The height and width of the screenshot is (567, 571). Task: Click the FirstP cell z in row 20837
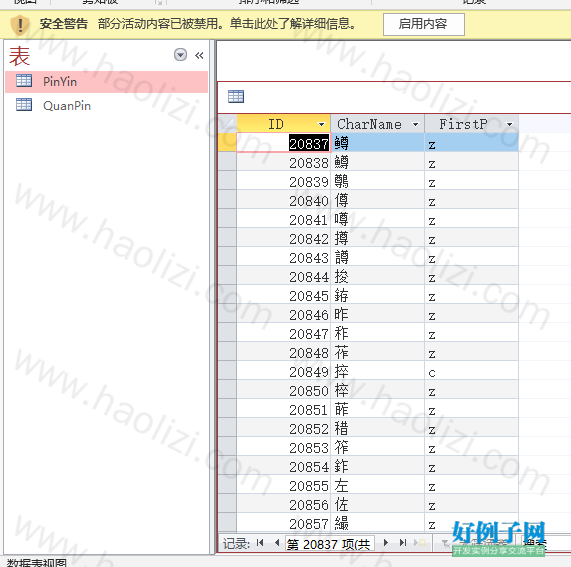(472, 143)
